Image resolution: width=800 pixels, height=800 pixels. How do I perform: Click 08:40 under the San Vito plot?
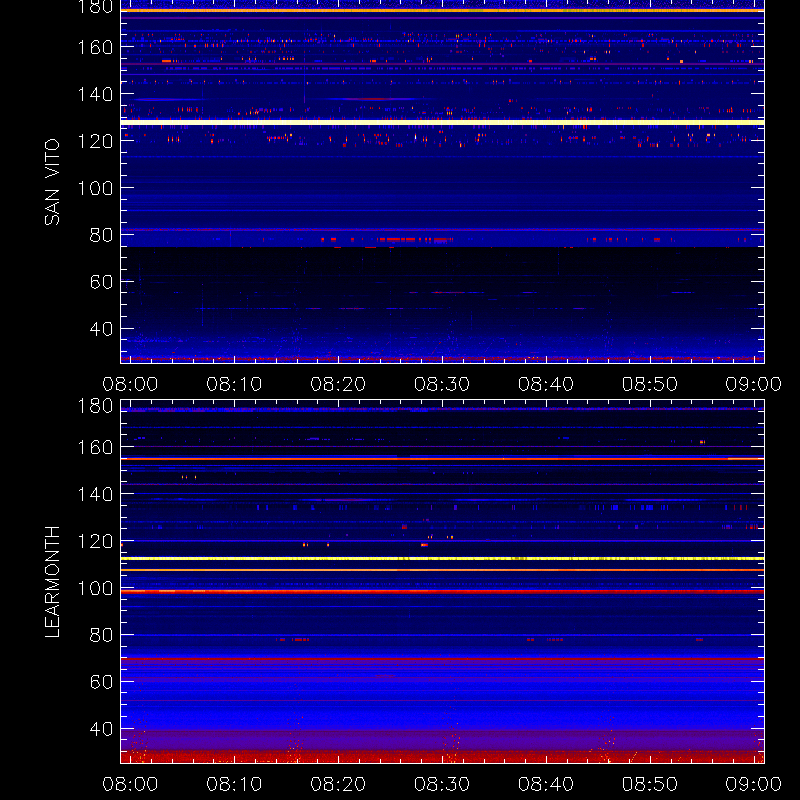click(546, 384)
